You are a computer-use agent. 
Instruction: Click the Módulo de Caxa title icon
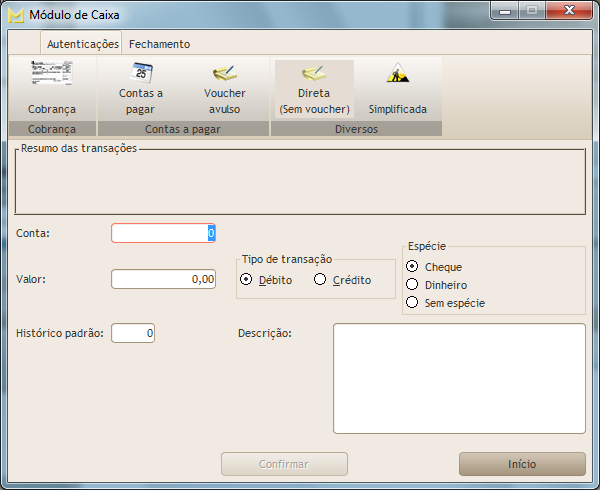(16, 15)
